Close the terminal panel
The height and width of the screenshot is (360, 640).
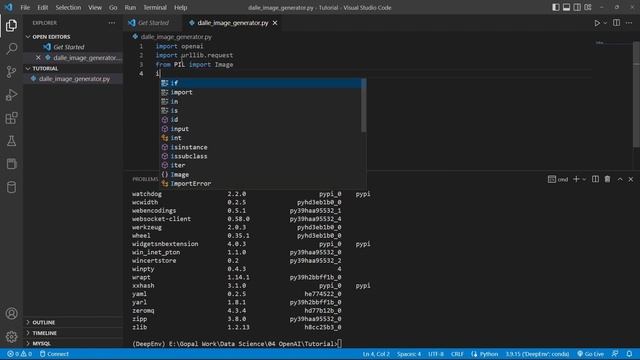[631, 179]
